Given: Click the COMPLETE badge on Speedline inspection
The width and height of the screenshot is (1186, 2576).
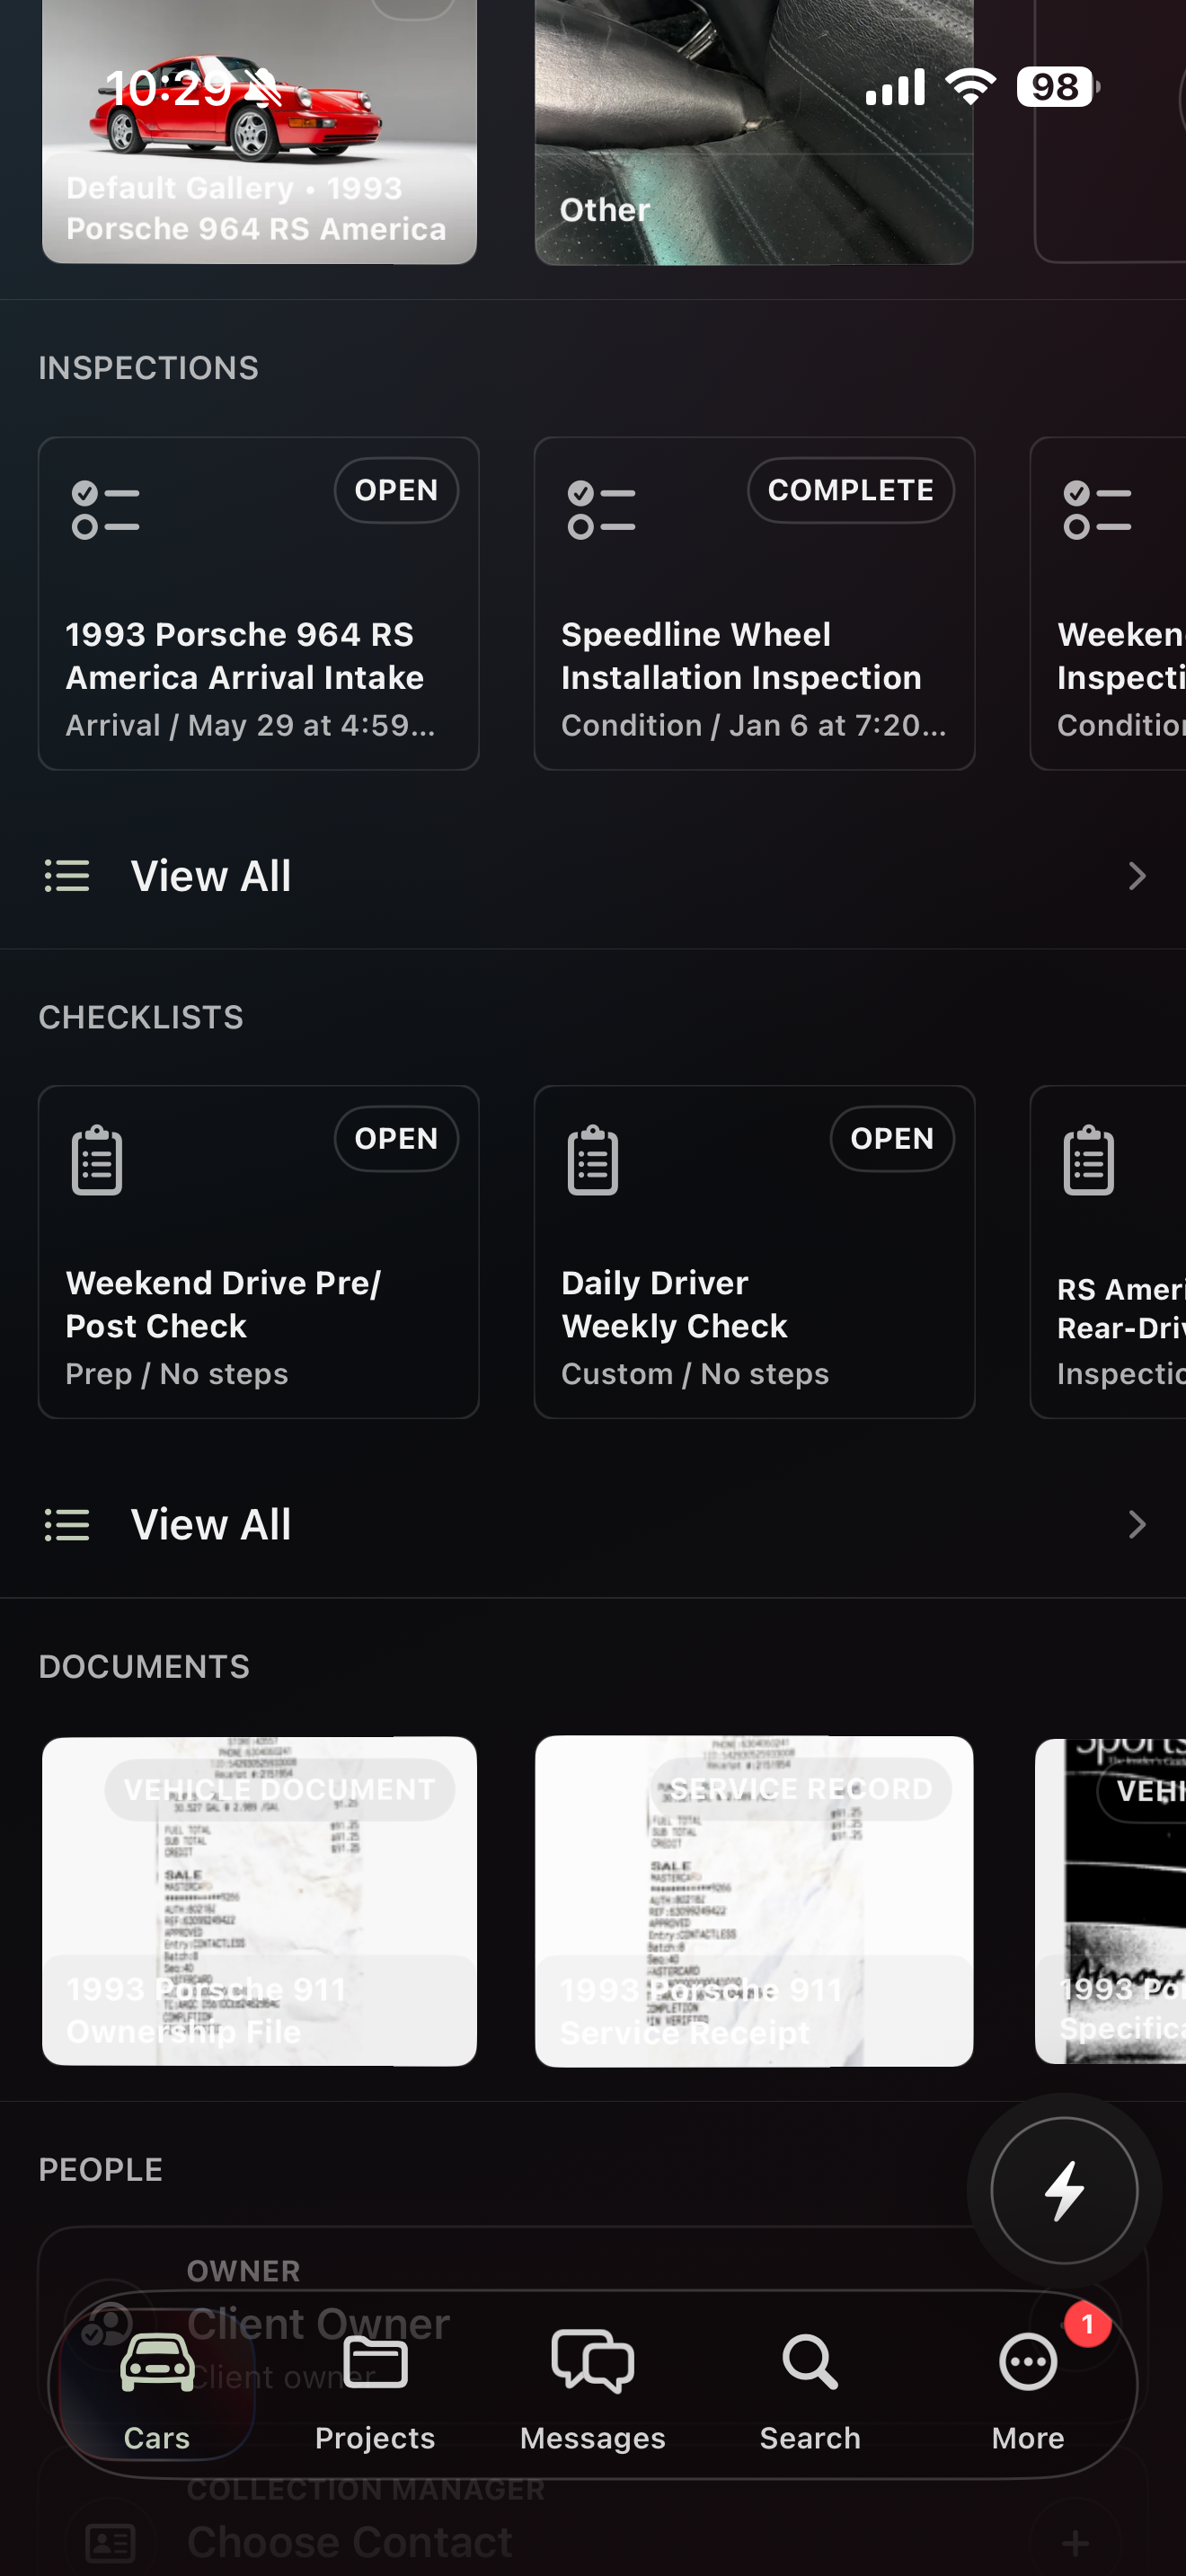Looking at the screenshot, I should coord(850,490).
